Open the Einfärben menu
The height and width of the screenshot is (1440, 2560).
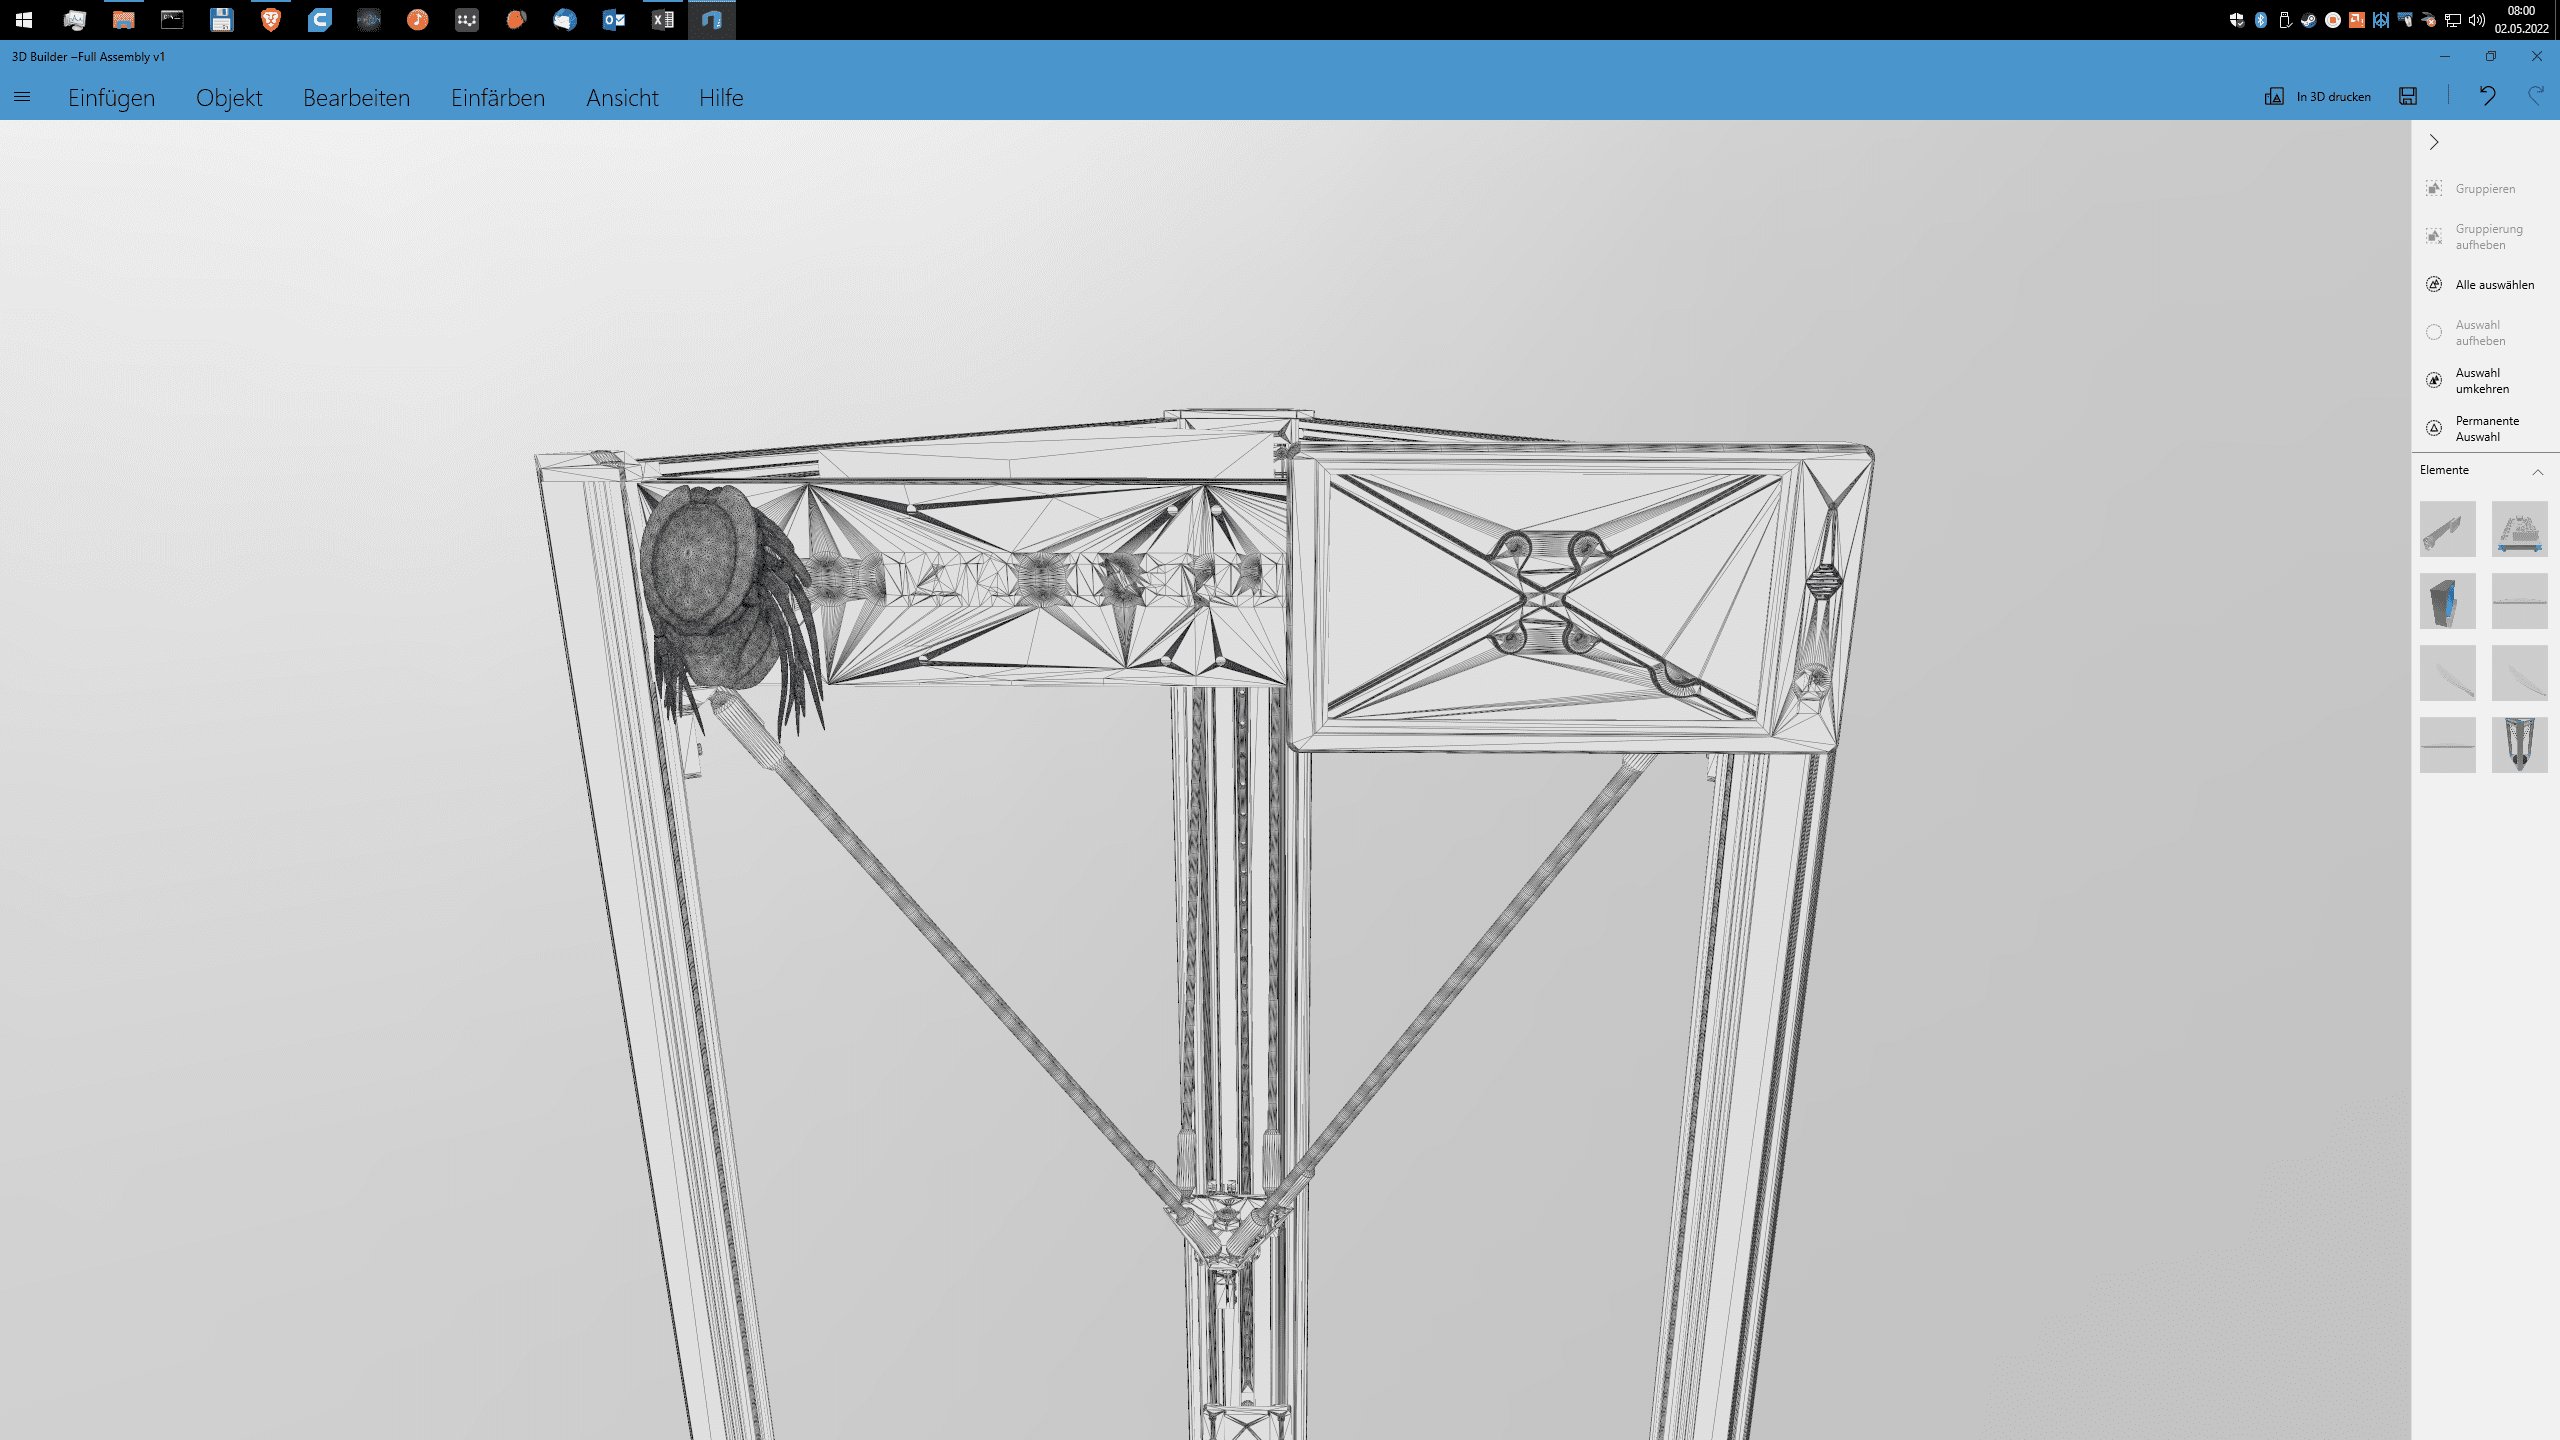click(x=497, y=98)
